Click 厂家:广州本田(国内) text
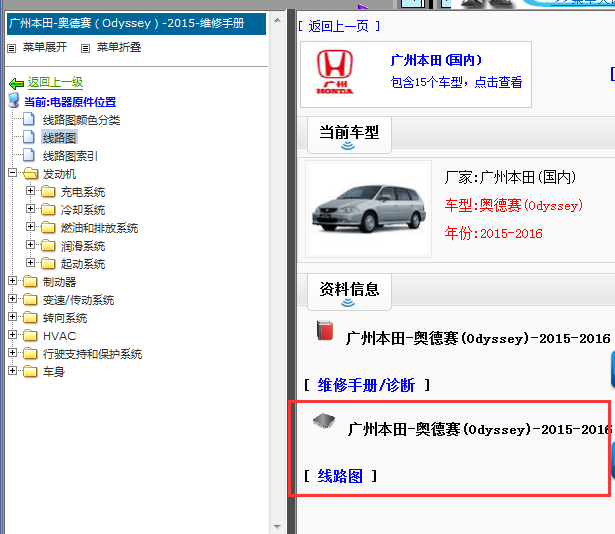 coord(510,177)
